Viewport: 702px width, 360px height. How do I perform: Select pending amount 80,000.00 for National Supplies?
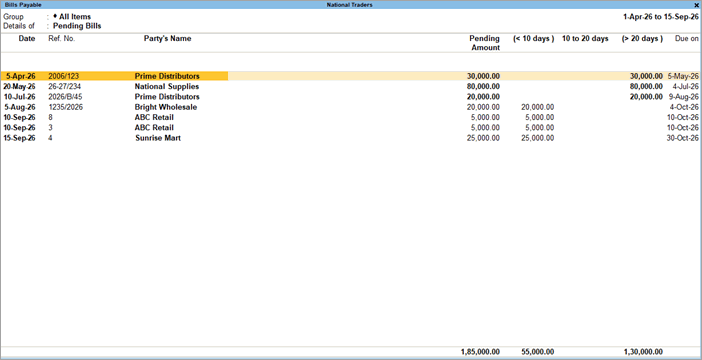[483, 86]
